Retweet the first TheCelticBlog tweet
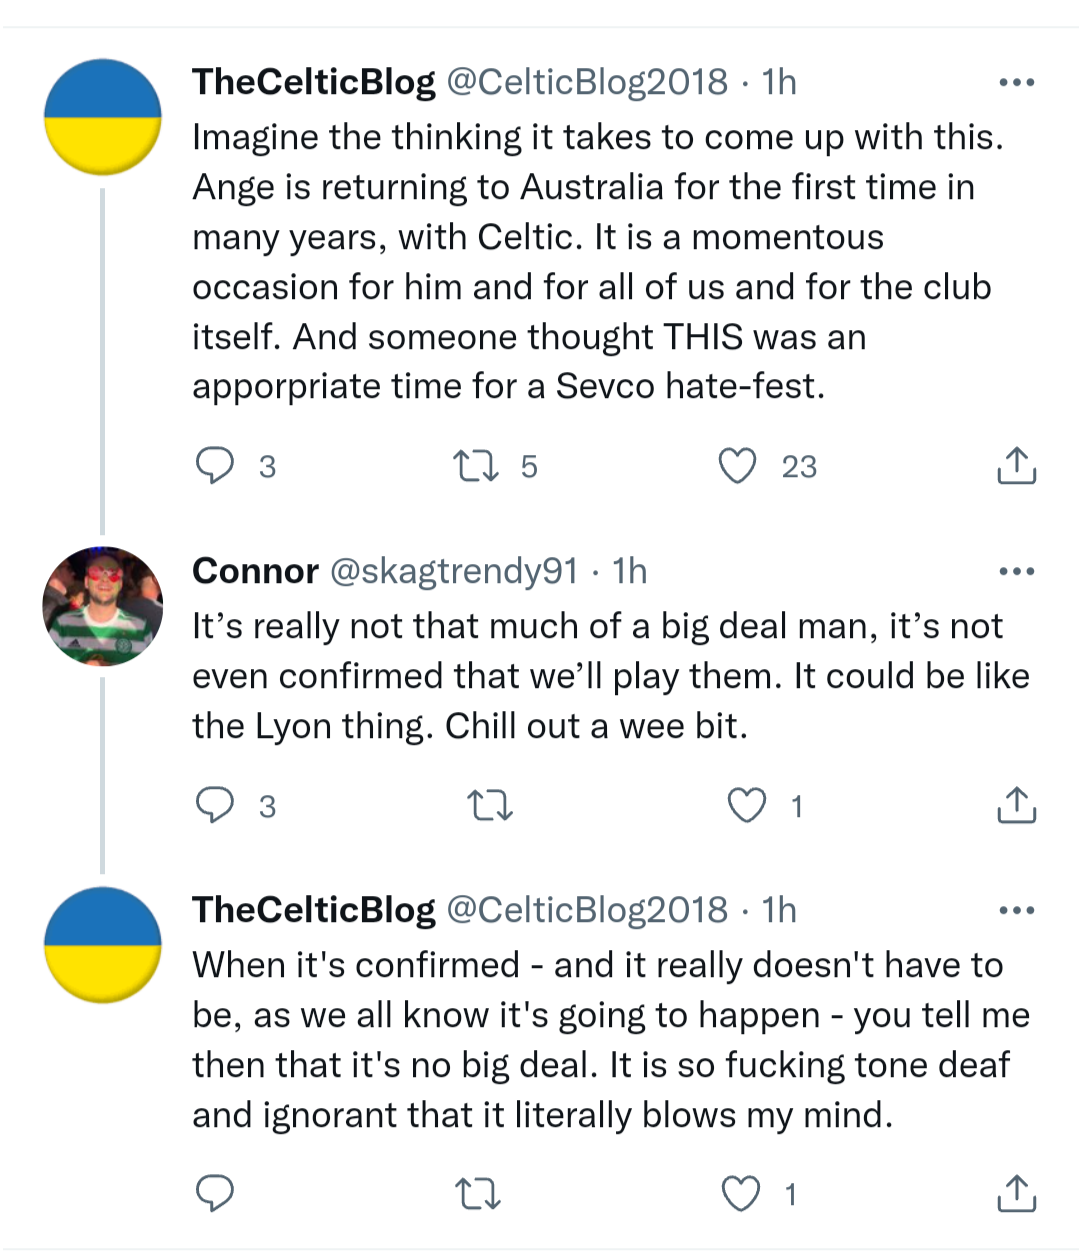This screenshot has height=1255, width=1080. 476,466
